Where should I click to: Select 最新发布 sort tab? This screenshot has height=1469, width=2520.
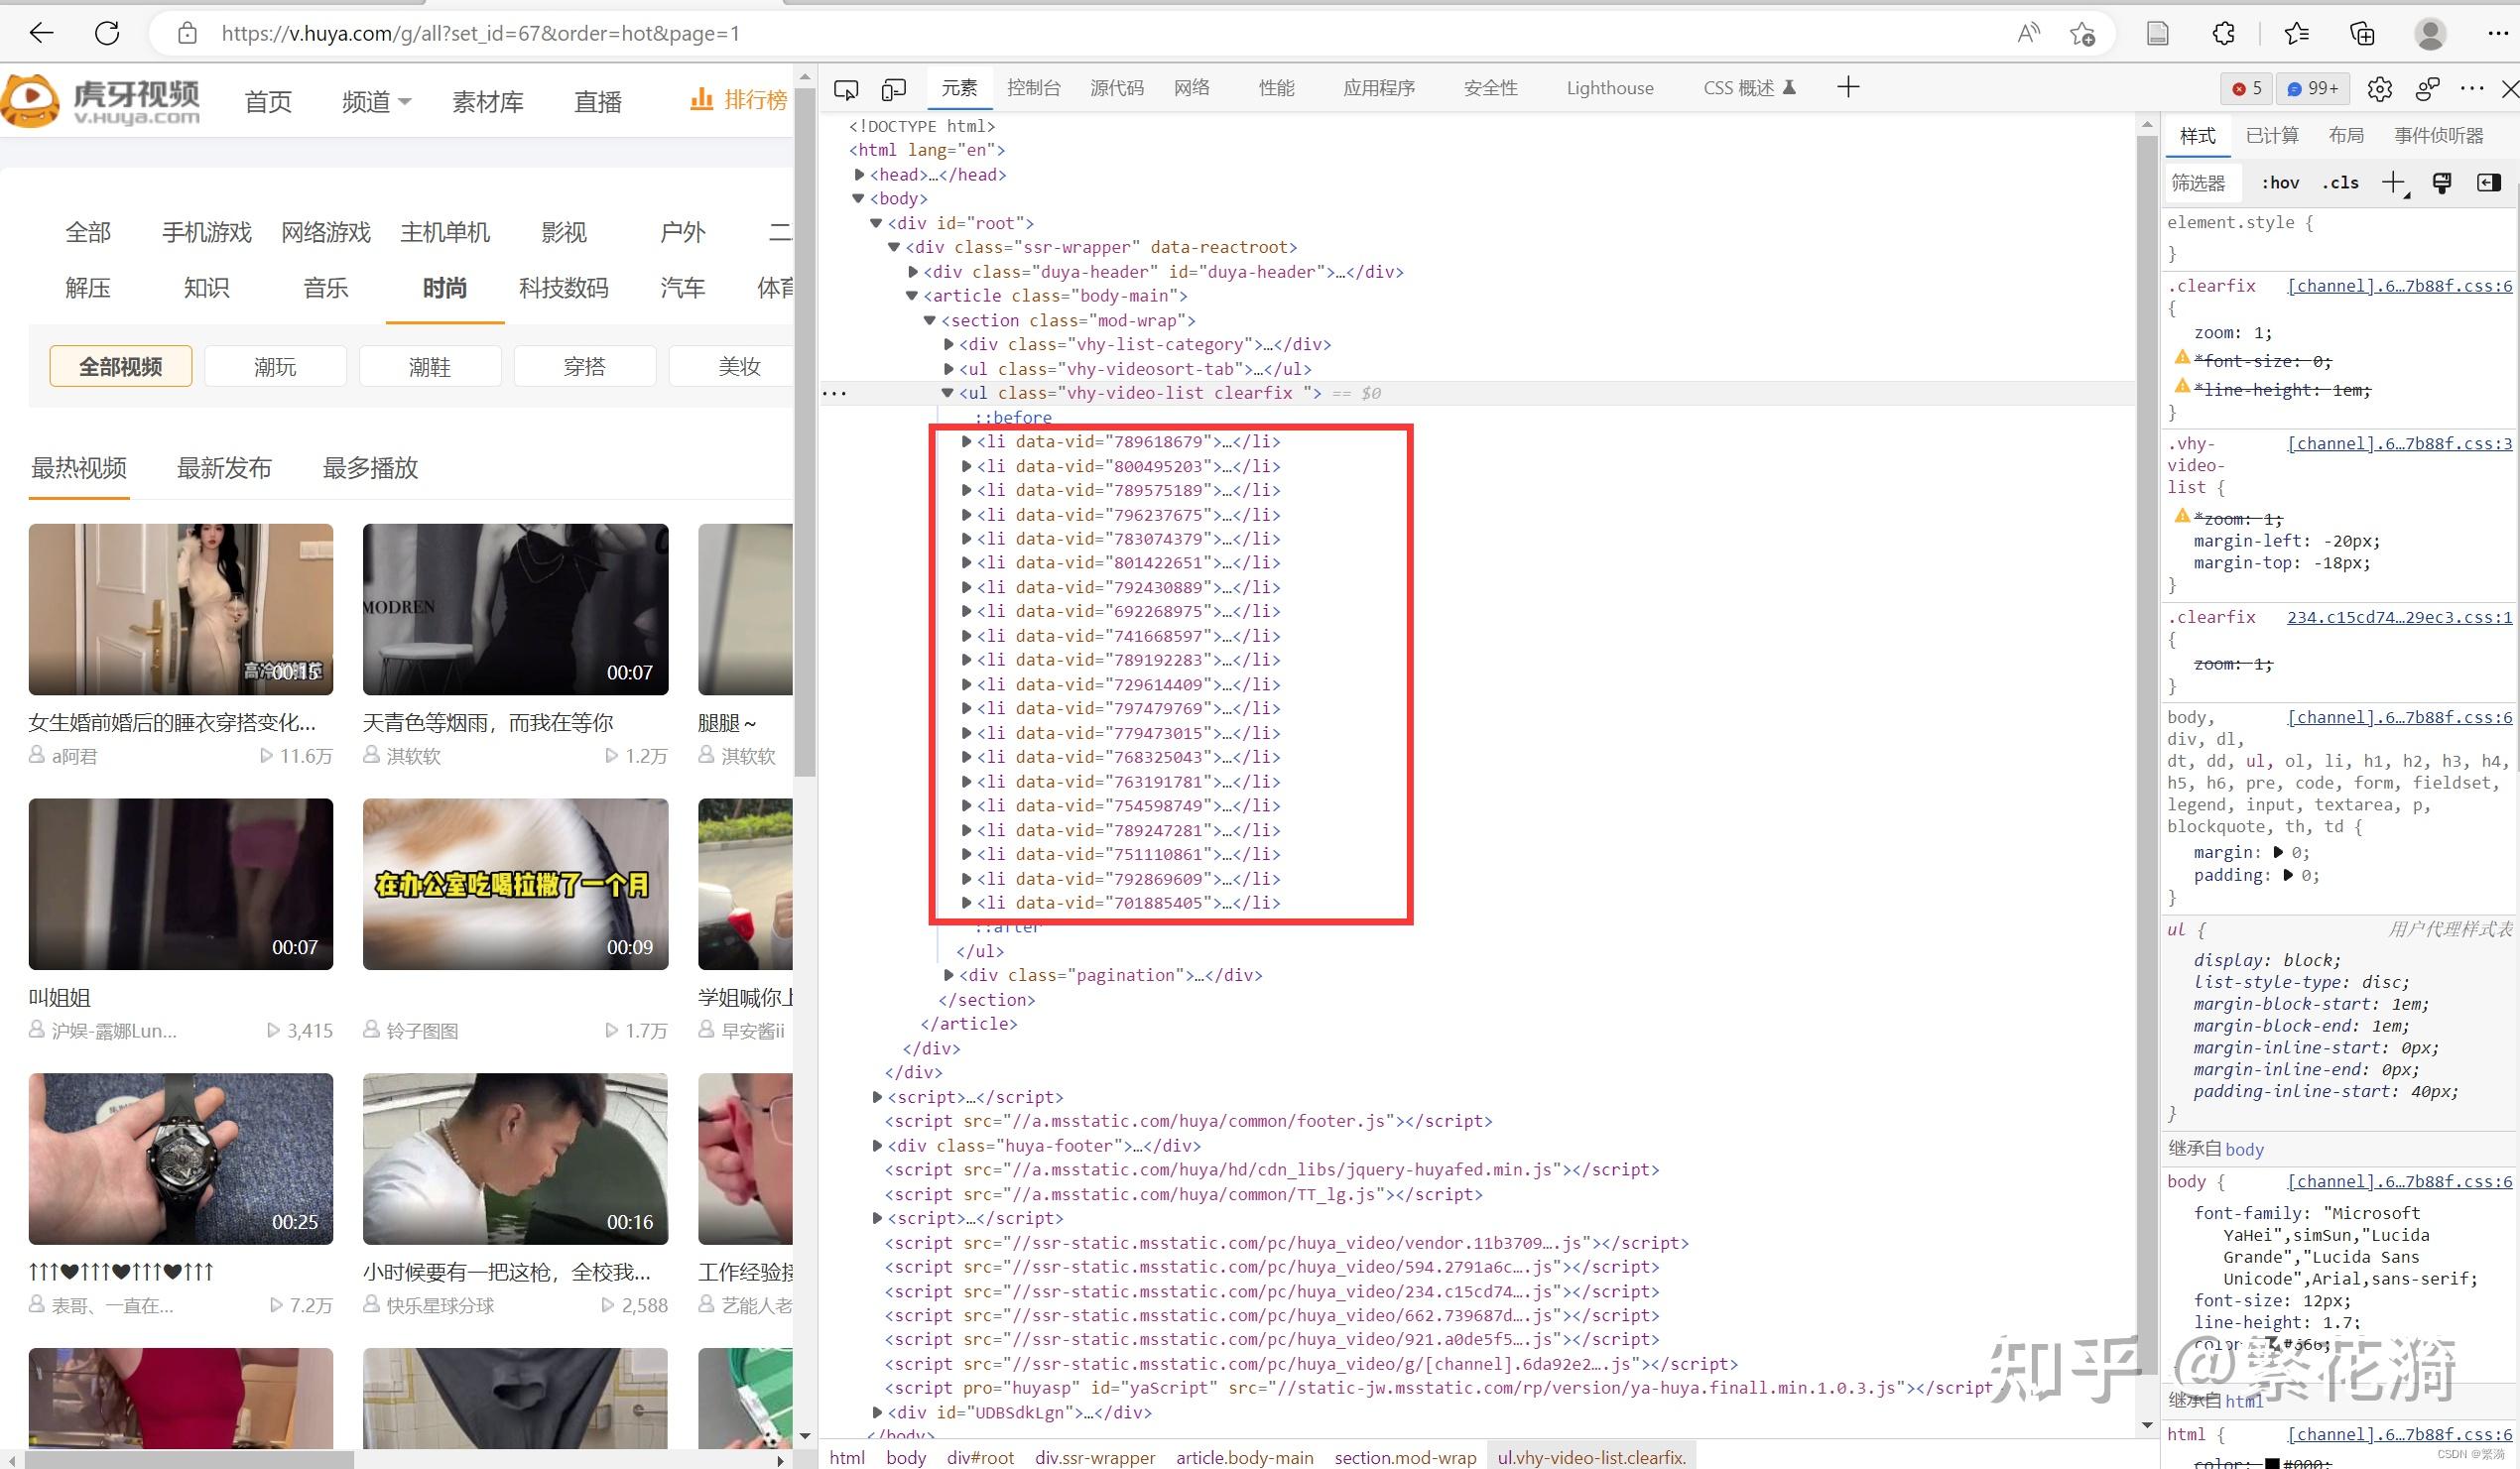click(224, 468)
